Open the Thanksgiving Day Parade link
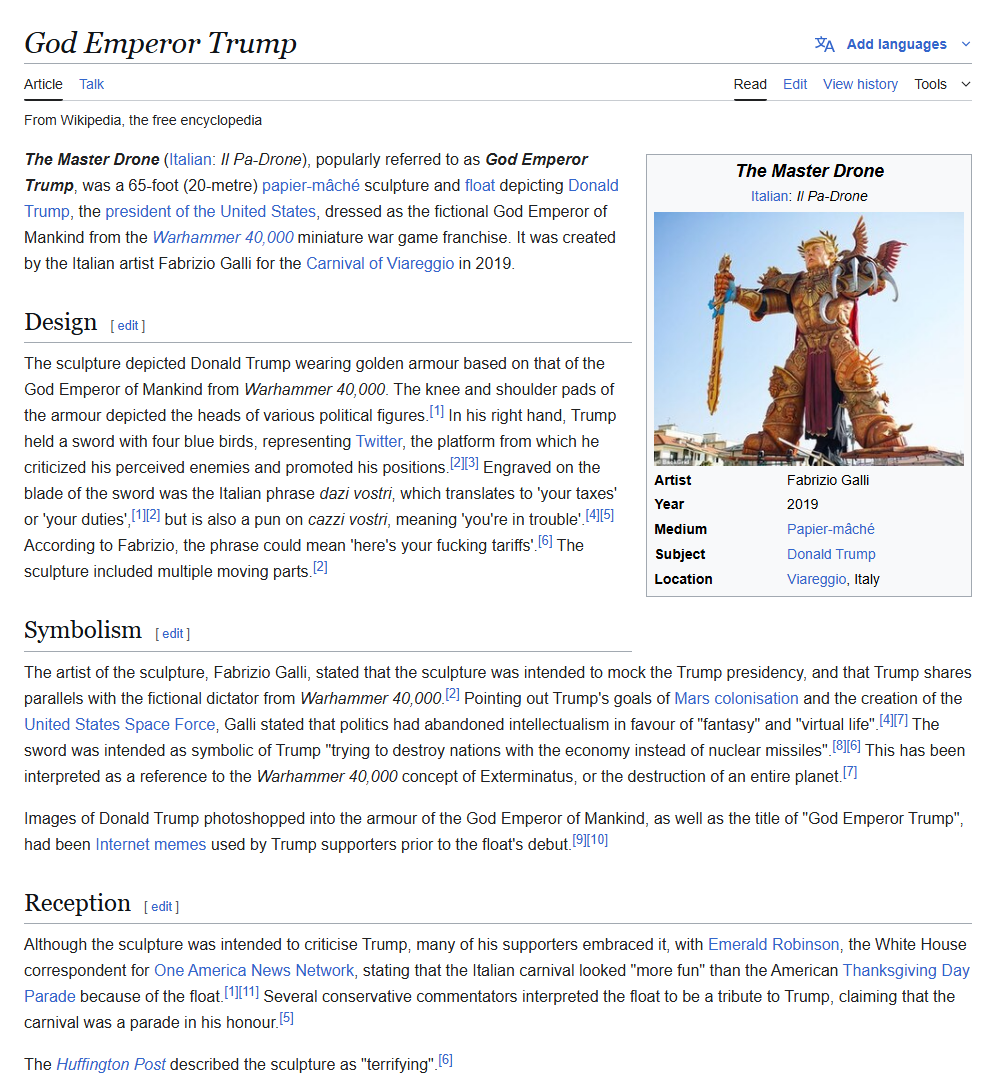Image resolution: width=994 pixels, height=1087 pixels. (x=905, y=971)
